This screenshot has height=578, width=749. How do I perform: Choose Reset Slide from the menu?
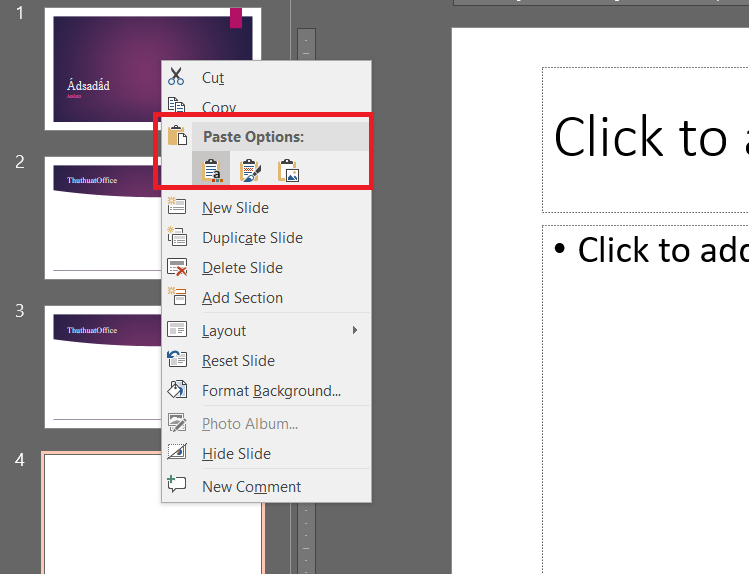point(238,361)
